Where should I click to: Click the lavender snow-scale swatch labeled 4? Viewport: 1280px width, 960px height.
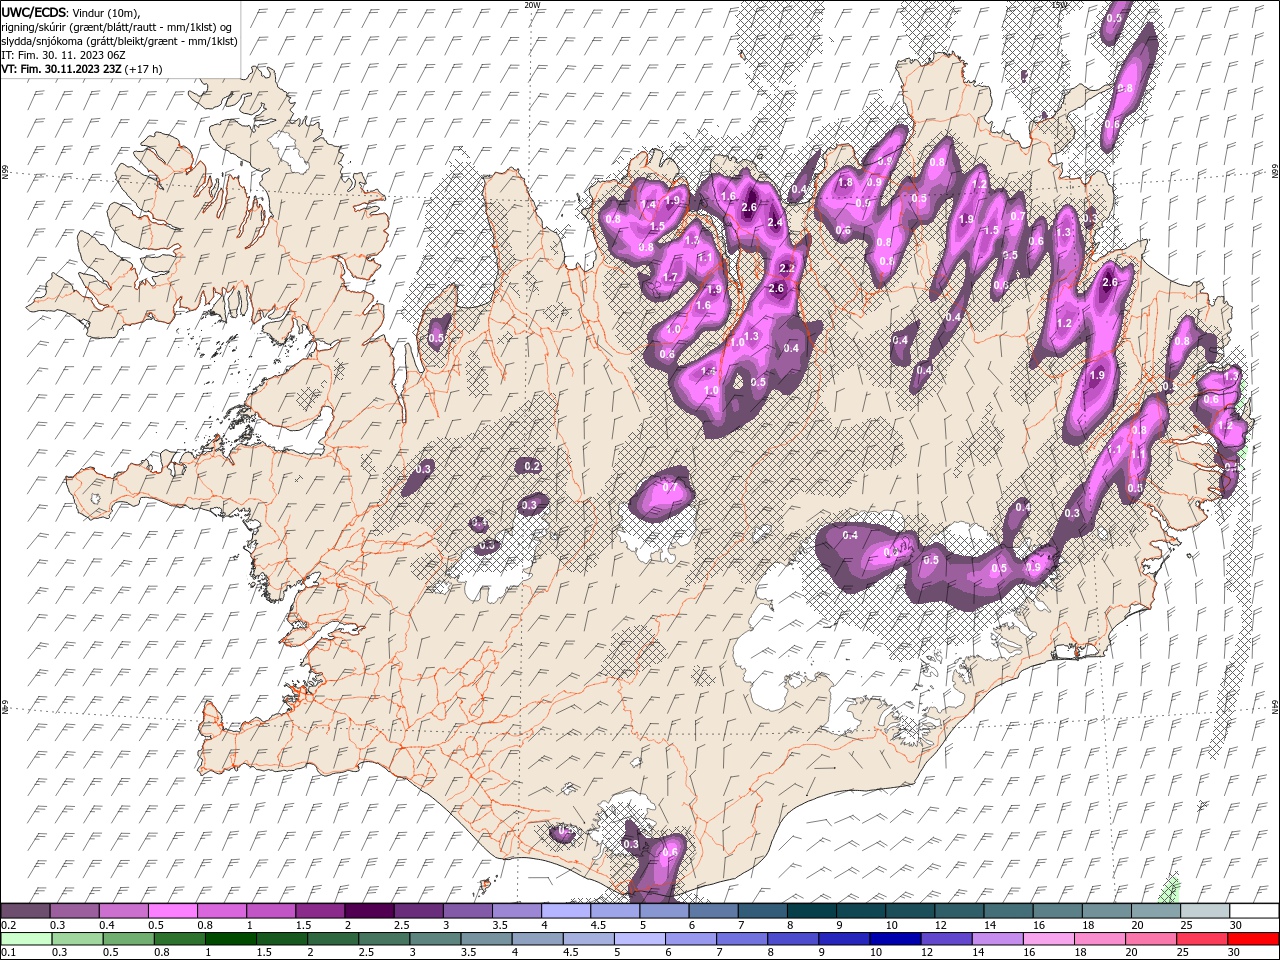tap(565, 911)
